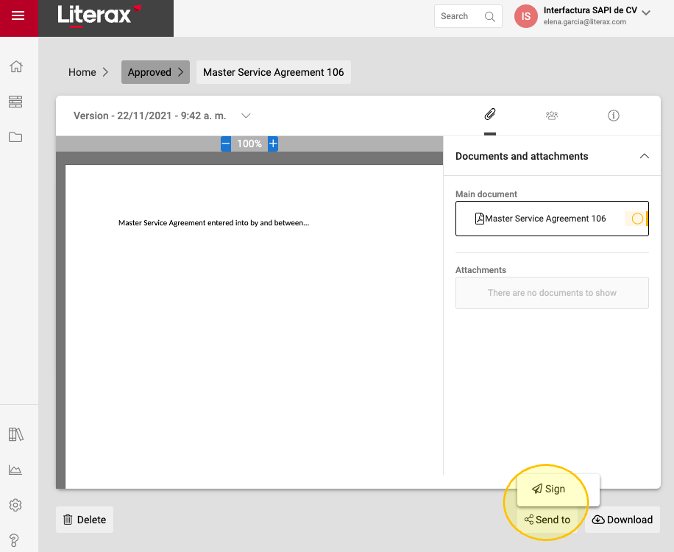Click the Send to button
The height and width of the screenshot is (552, 674).
[x=547, y=519]
